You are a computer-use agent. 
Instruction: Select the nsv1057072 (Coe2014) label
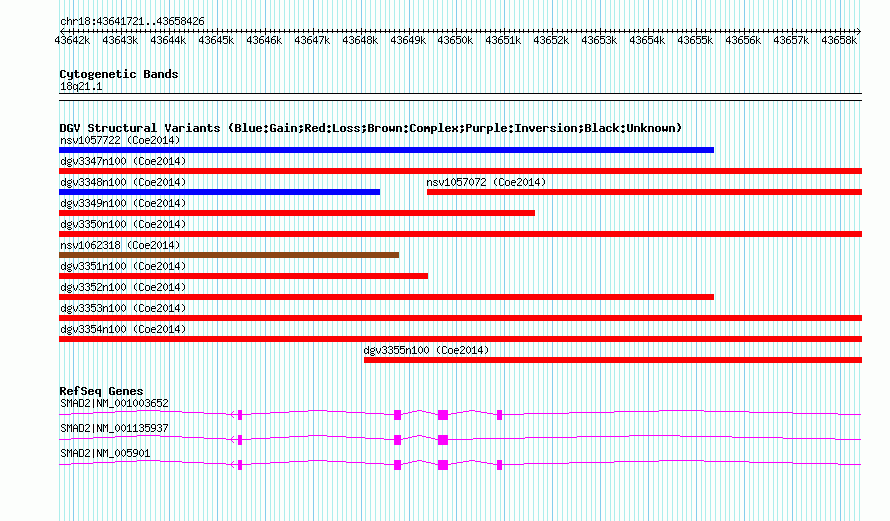486,182
